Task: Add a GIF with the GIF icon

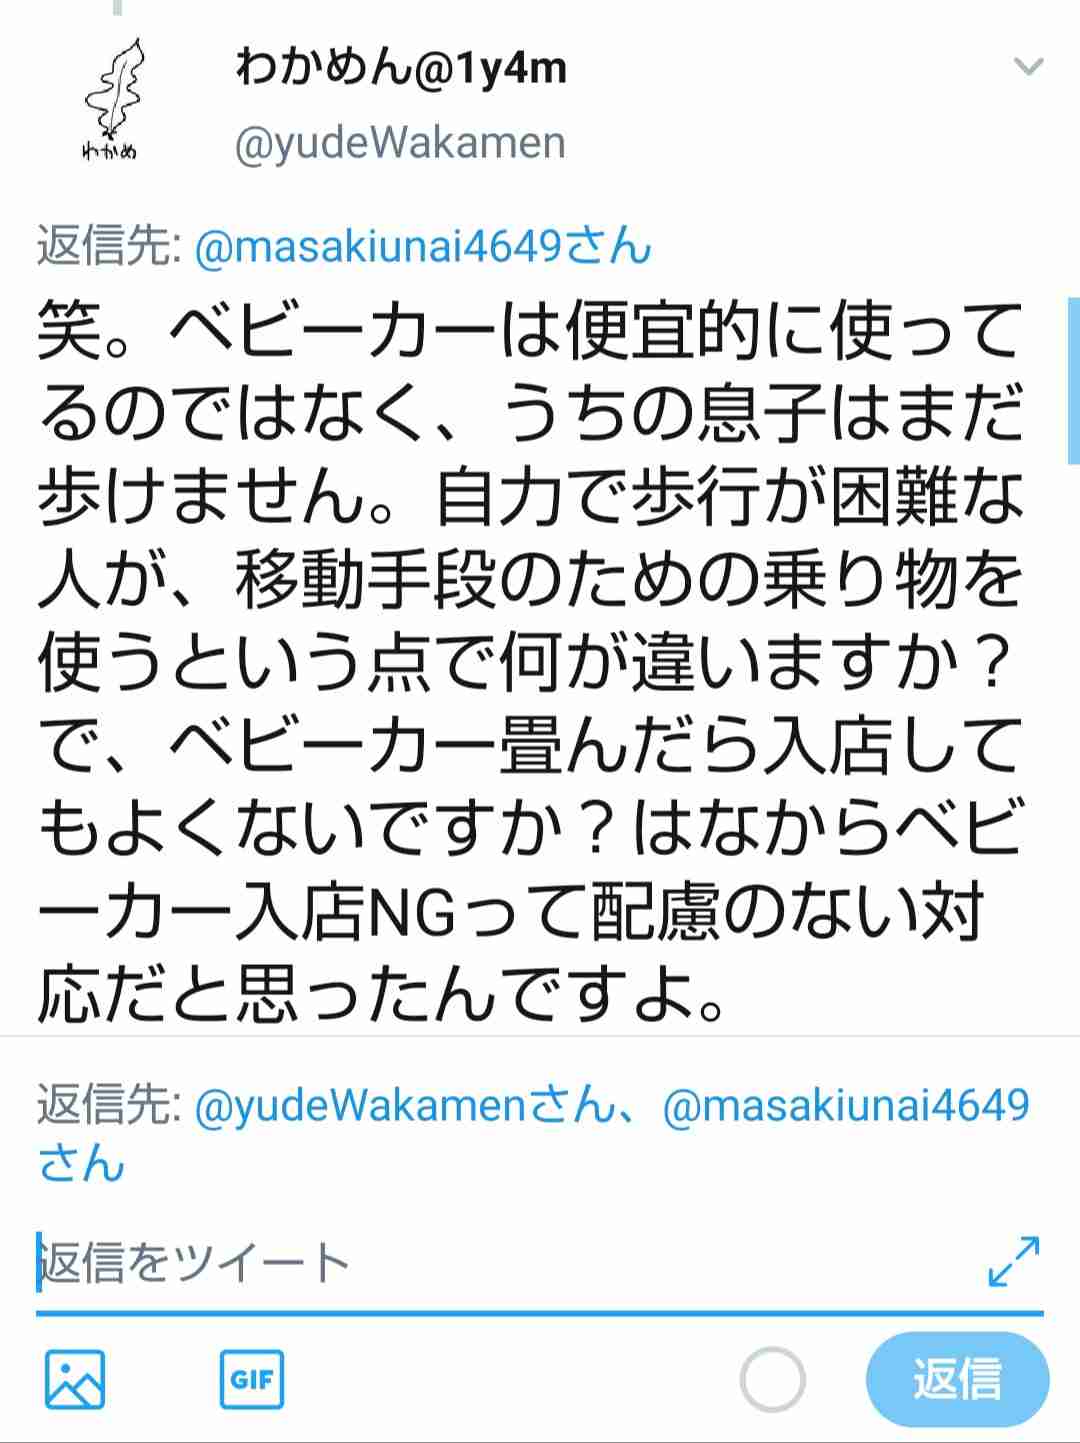Action: click(252, 1379)
